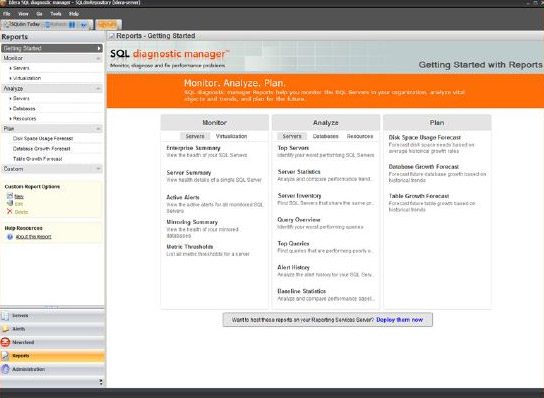The width and height of the screenshot is (544, 398).
Task: Click the Edit custom report icon
Action: (x=9, y=204)
